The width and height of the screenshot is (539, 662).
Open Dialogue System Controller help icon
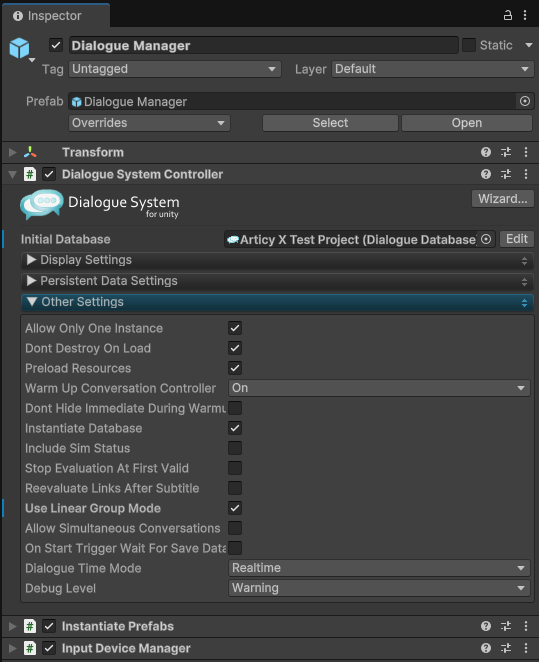tap(486, 174)
